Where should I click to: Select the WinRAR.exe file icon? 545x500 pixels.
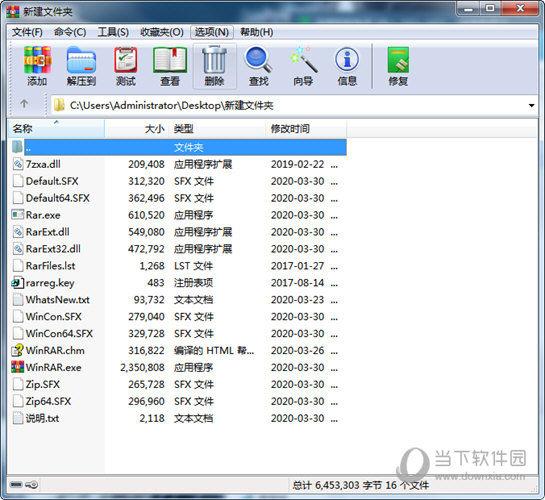coord(18,367)
